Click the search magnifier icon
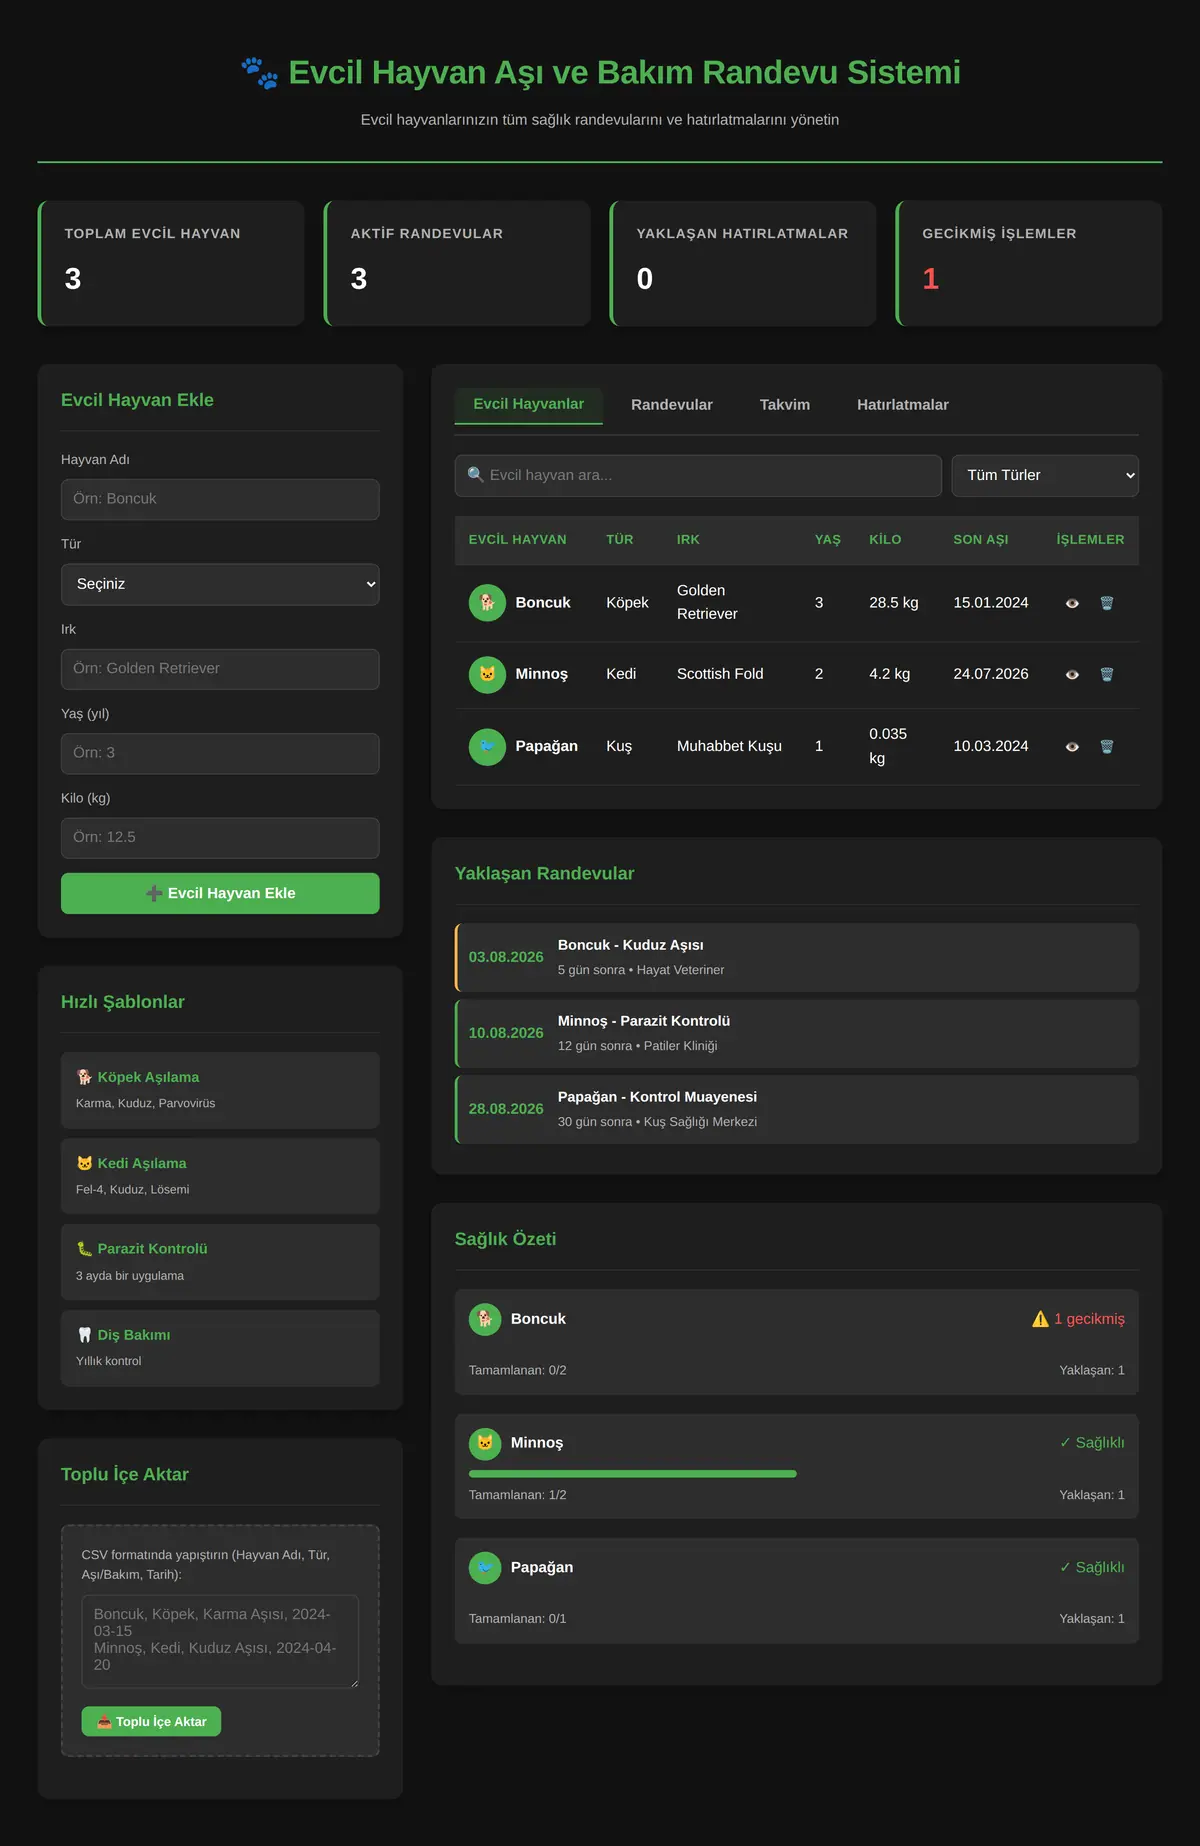The image size is (1200, 1846). click(x=476, y=475)
